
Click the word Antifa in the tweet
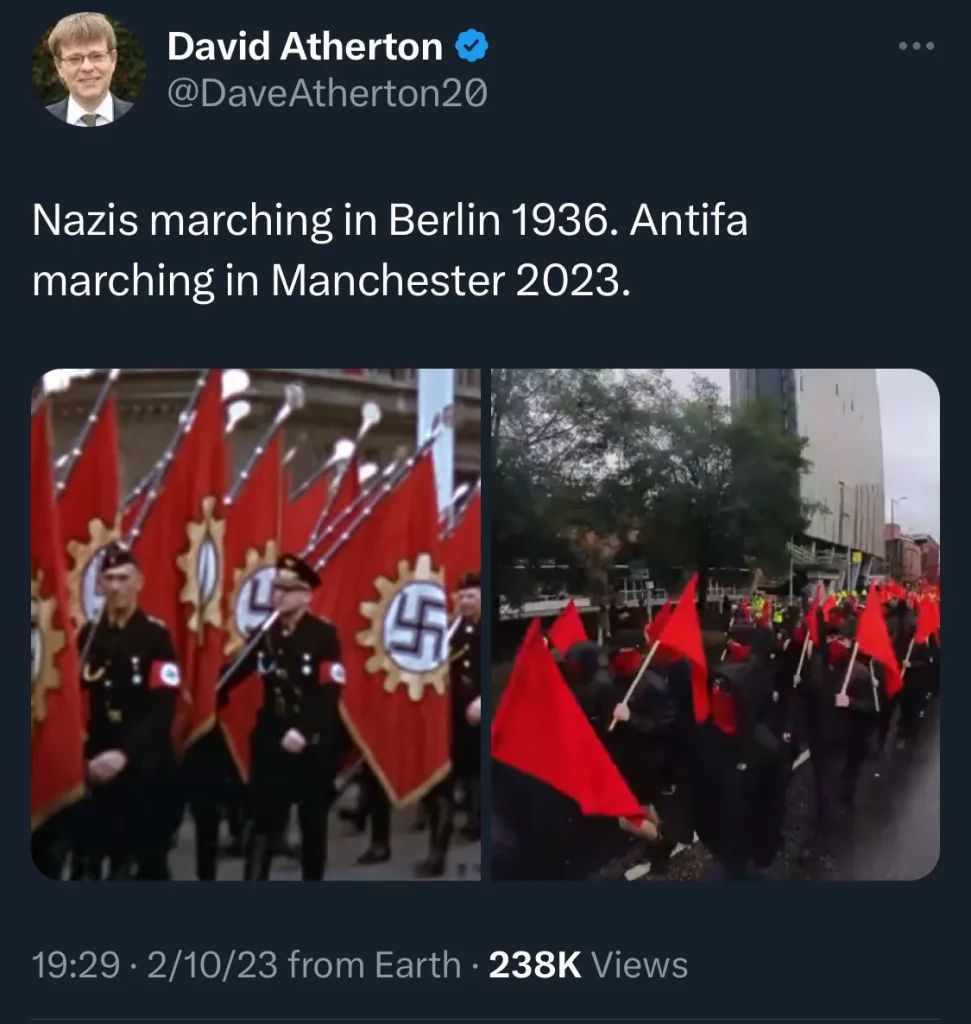[x=688, y=220]
